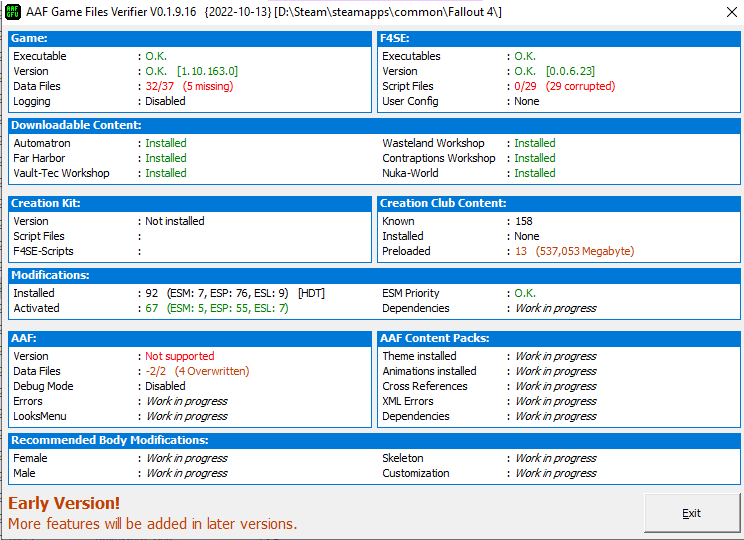
Task: Select the game version number 1.10.163.0
Action: tap(207, 72)
